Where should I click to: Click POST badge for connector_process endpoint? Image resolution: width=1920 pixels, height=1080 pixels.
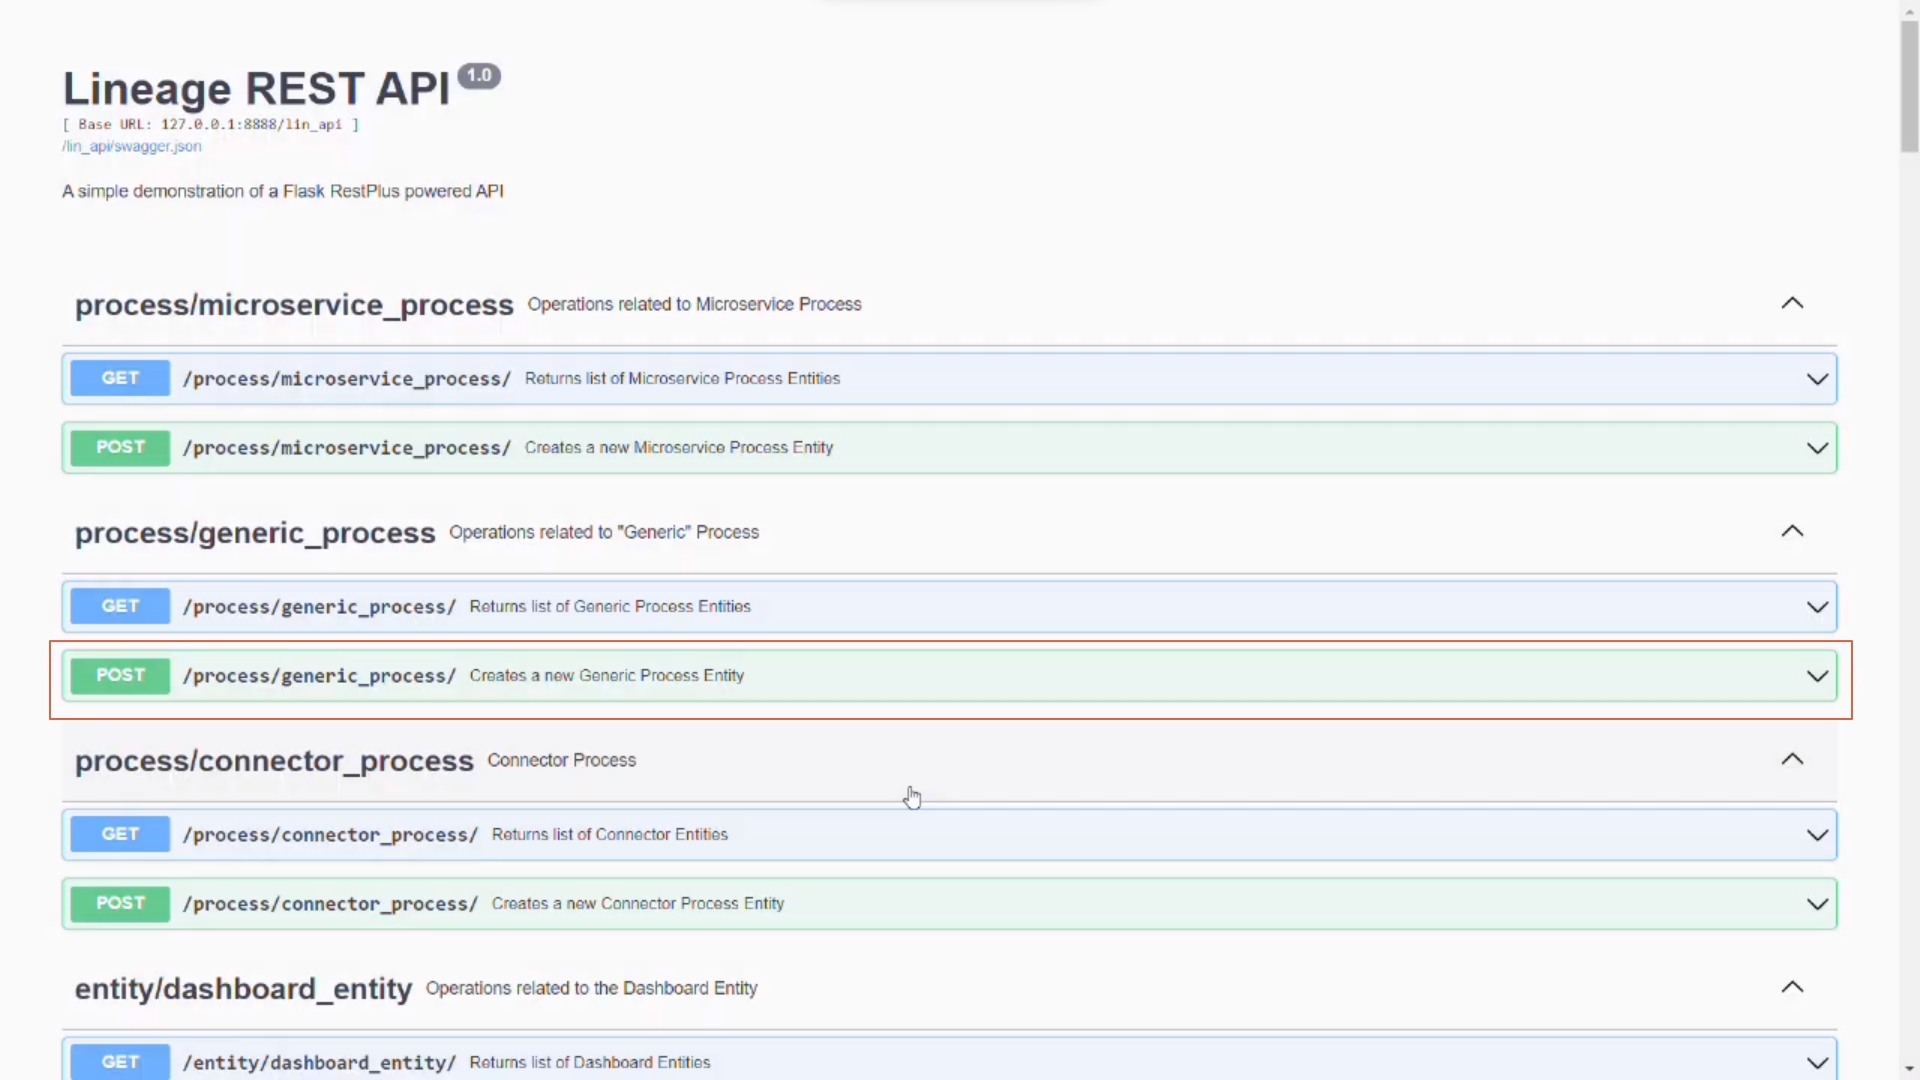tap(120, 903)
